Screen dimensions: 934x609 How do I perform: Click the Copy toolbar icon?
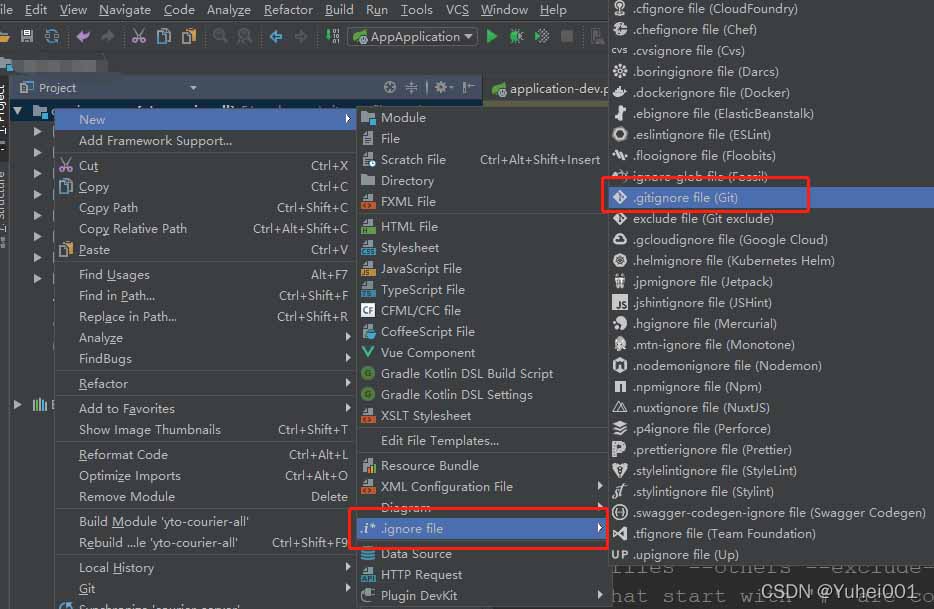[x=163, y=36]
